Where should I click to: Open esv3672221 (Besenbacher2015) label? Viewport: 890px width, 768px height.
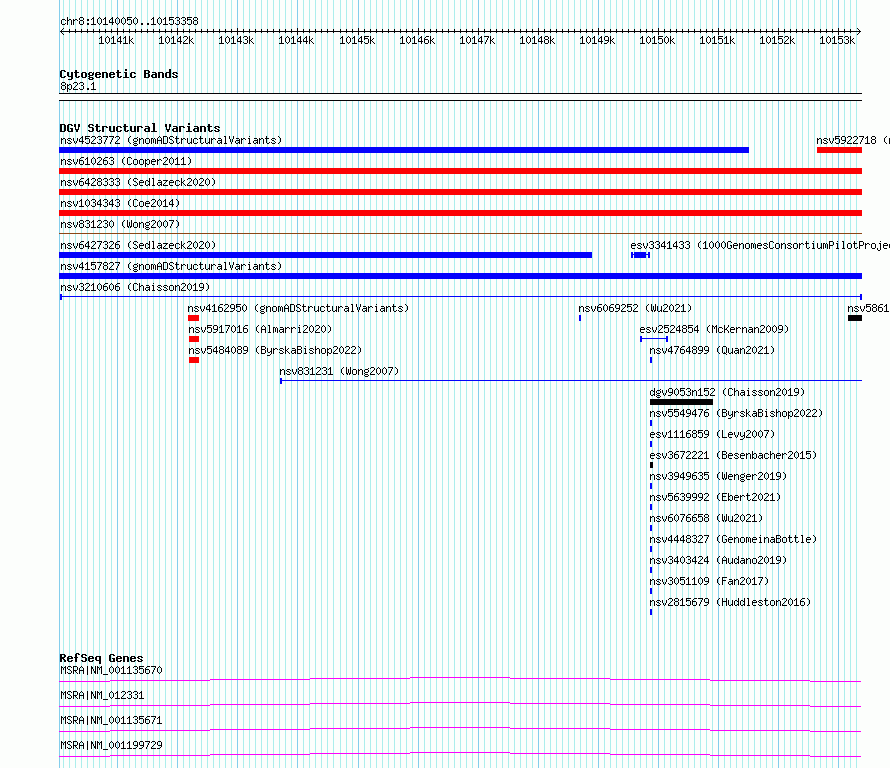coord(733,455)
